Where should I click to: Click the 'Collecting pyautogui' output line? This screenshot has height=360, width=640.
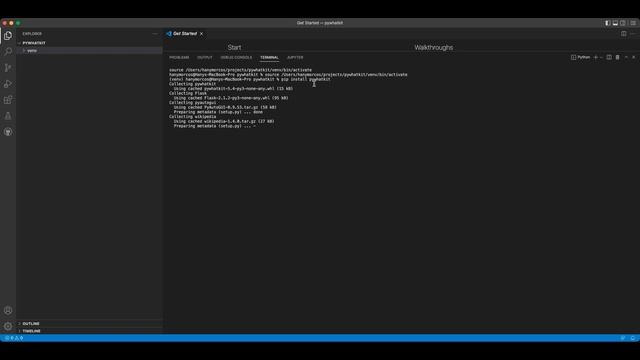click(192, 103)
